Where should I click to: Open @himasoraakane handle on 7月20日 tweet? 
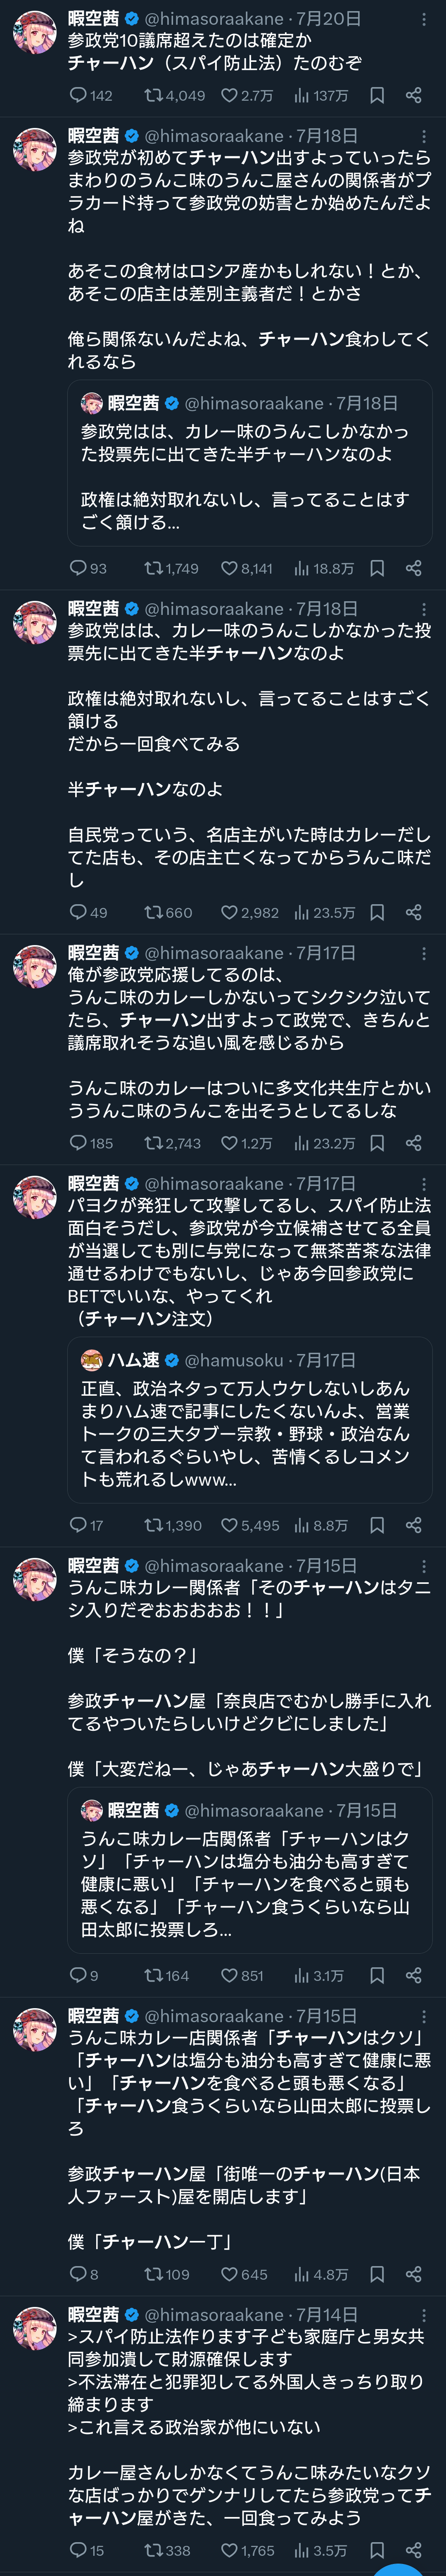(x=215, y=18)
